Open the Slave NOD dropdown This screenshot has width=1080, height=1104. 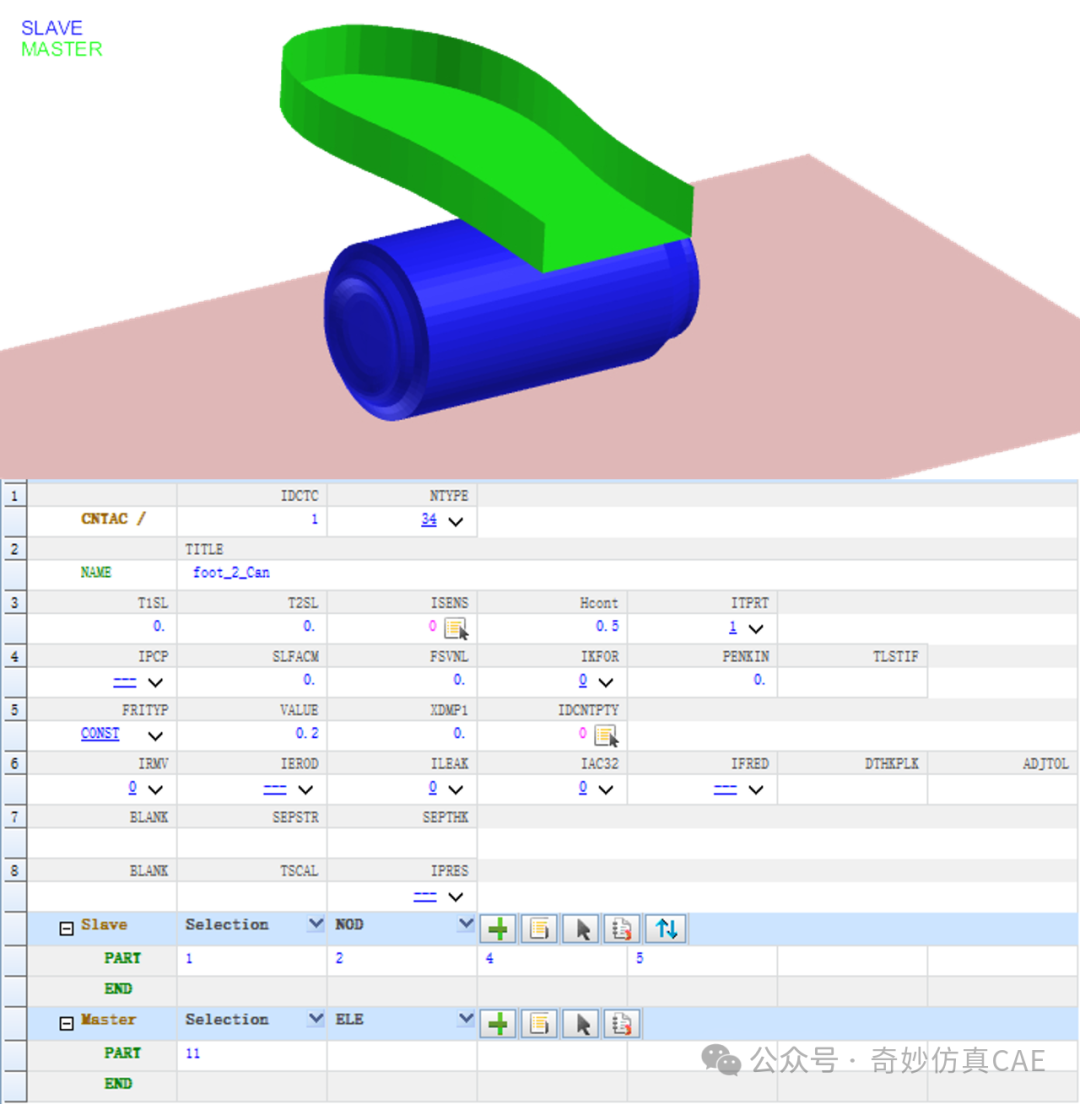point(466,923)
